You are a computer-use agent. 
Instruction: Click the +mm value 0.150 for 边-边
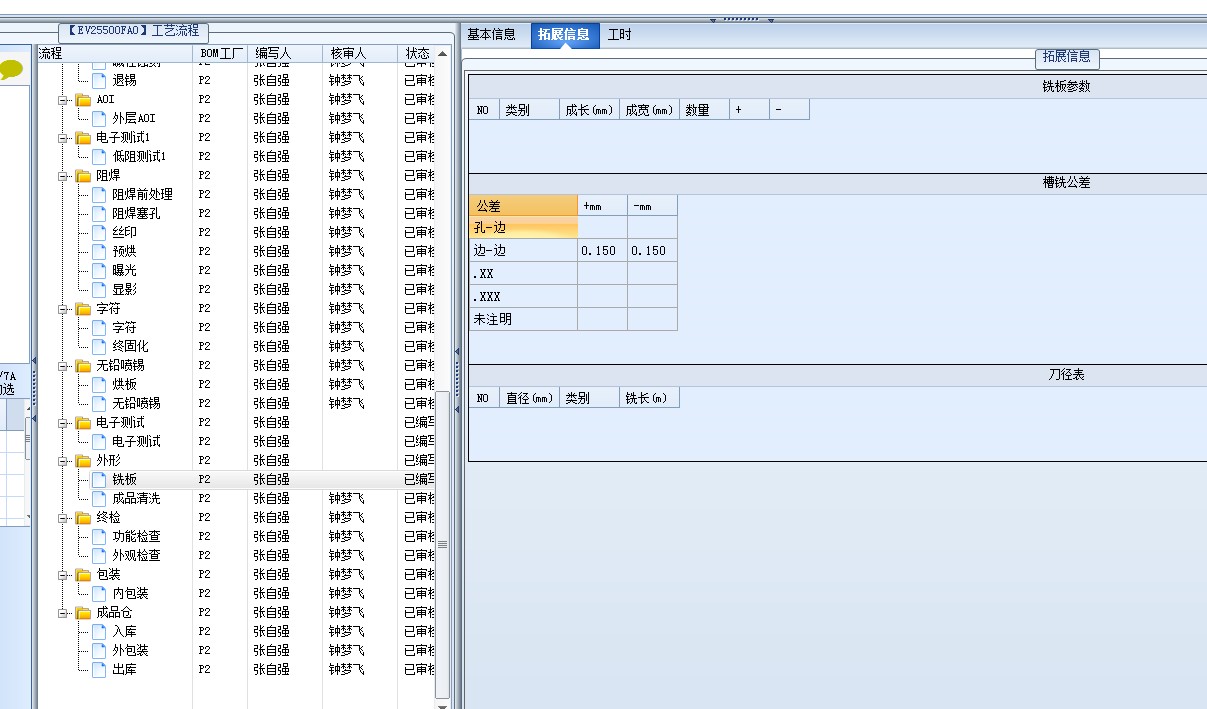(603, 251)
